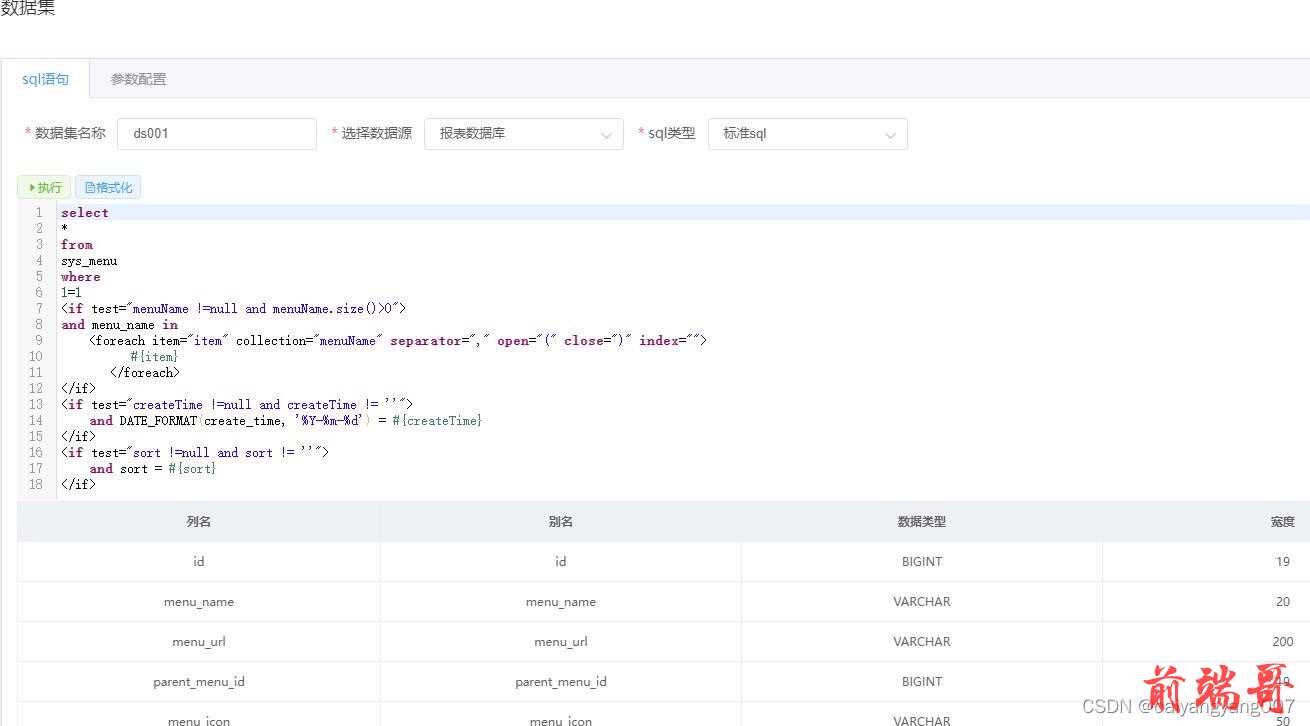This screenshot has width=1310, height=726.
Task: Expand the sql类型 dropdown showing 标准sql
Action: tap(808, 134)
